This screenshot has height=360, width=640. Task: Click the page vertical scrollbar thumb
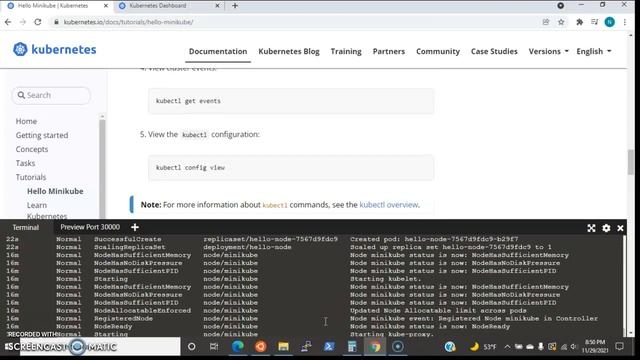tap(631, 162)
